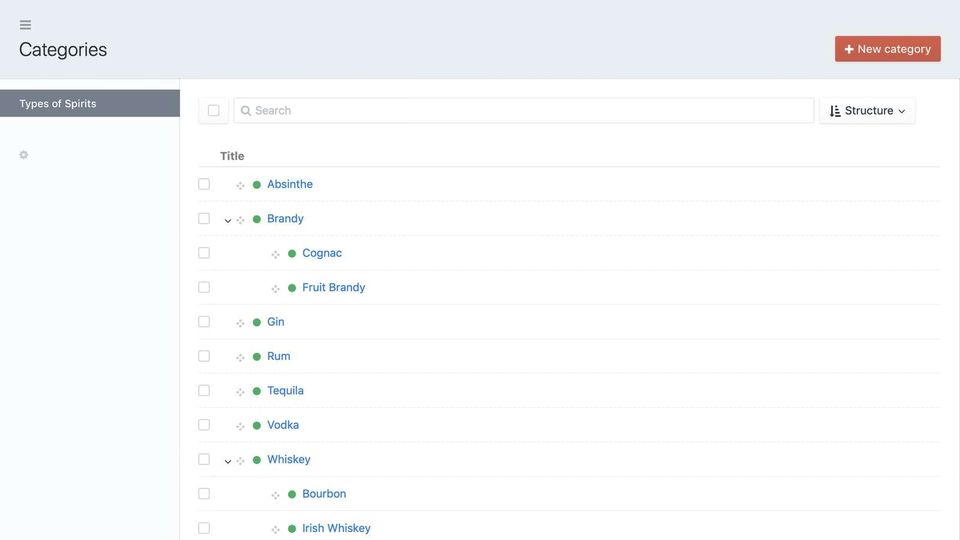Create a New category
The image size is (960, 540).
point(888,49)
